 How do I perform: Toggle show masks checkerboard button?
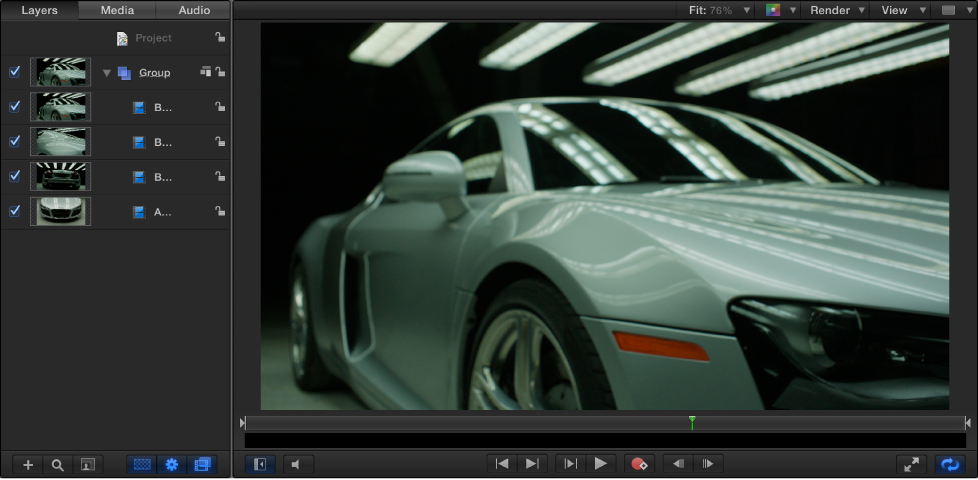pyautogui.click(x=142, y=464)
